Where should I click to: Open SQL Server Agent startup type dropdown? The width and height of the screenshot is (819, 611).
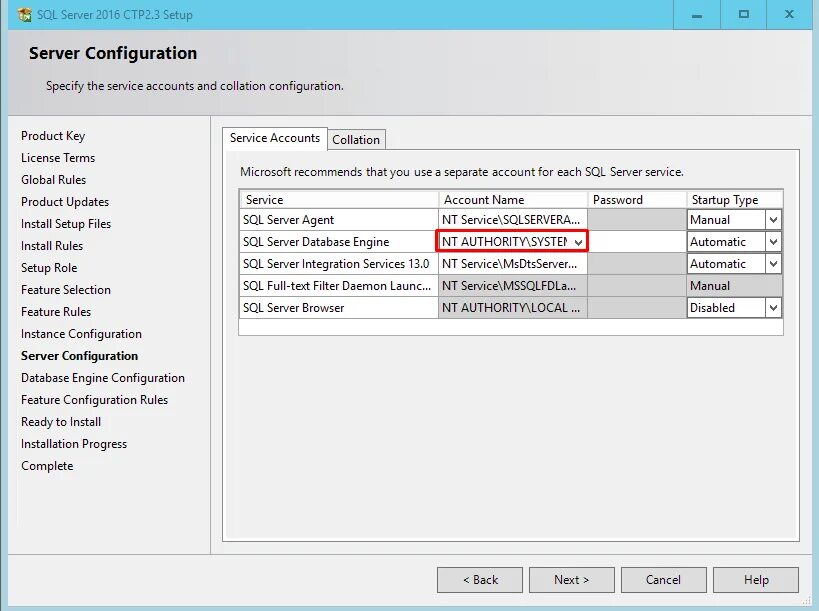click(774, 220)
